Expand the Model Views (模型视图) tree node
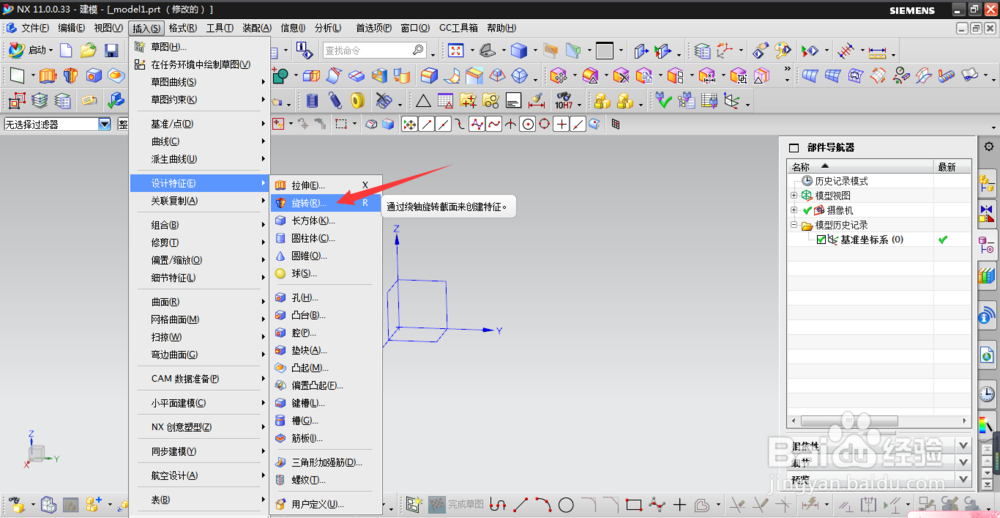 (x=794, y=195)
